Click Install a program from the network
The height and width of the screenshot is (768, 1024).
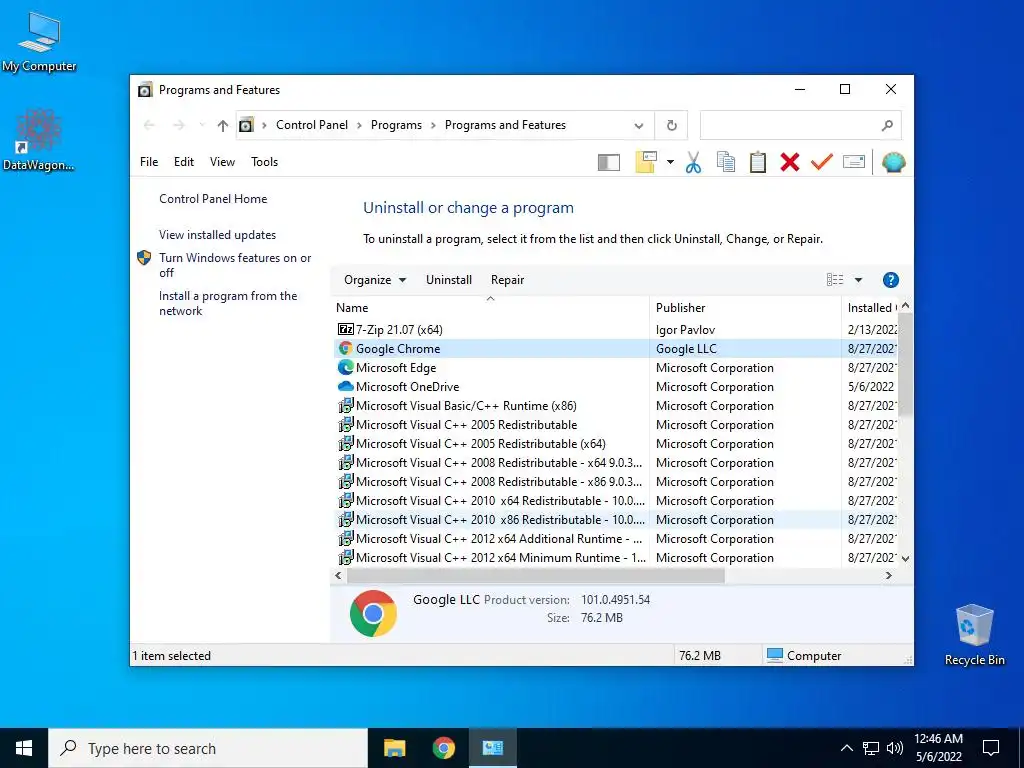(228, 304)
